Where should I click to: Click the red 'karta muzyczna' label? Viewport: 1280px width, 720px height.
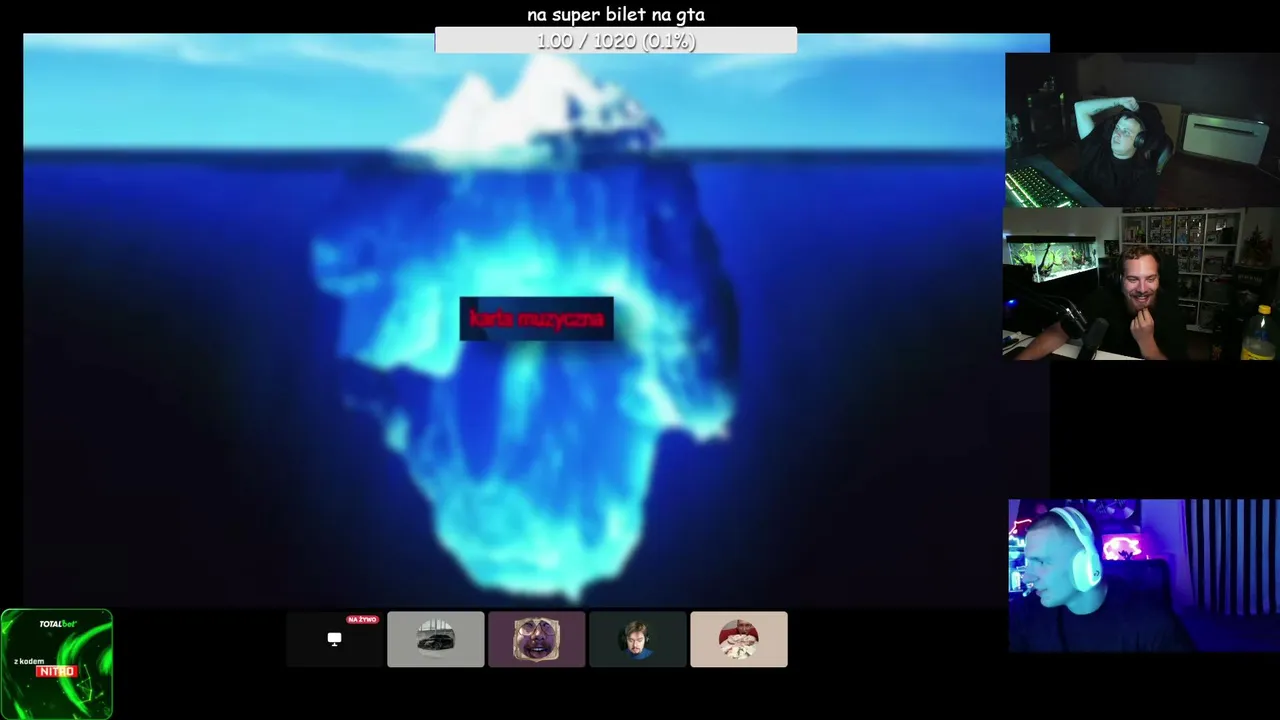point(536,319)
